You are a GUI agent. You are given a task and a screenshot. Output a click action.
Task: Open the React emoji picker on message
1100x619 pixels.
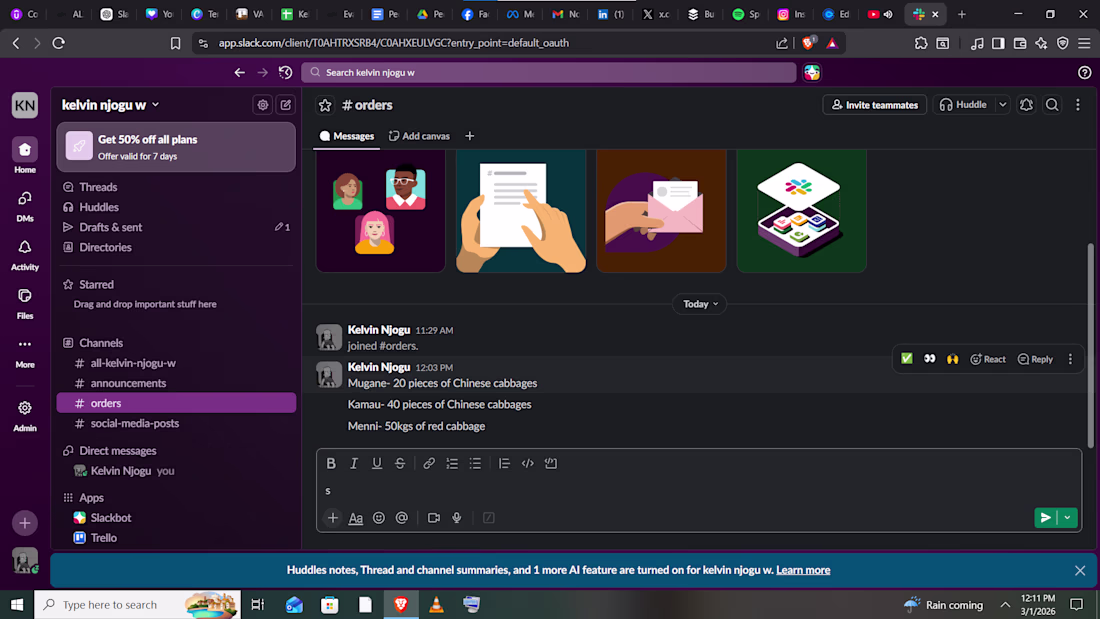[988, 359]
